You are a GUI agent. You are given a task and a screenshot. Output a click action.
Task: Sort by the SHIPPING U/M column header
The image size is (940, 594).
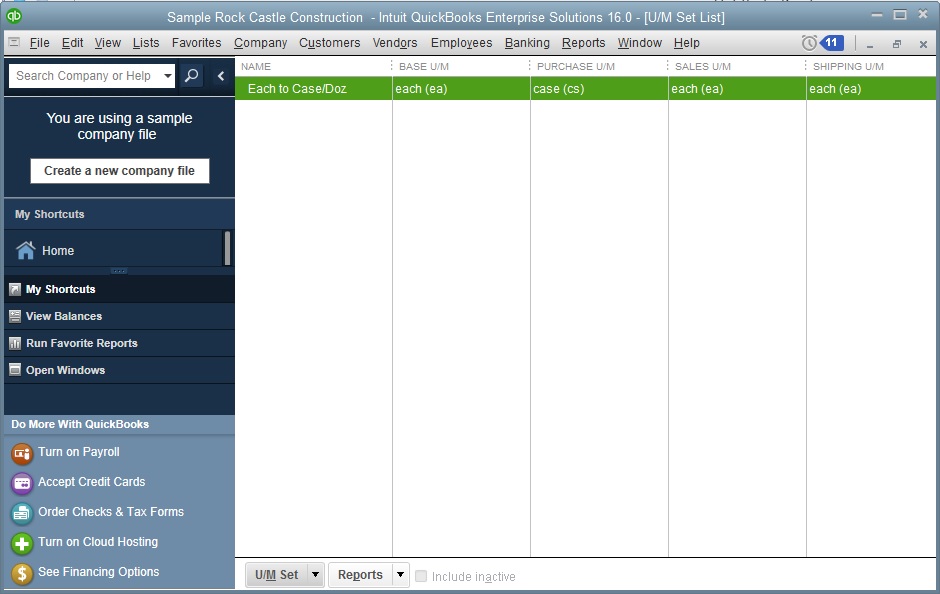click(x=872, y=67)
